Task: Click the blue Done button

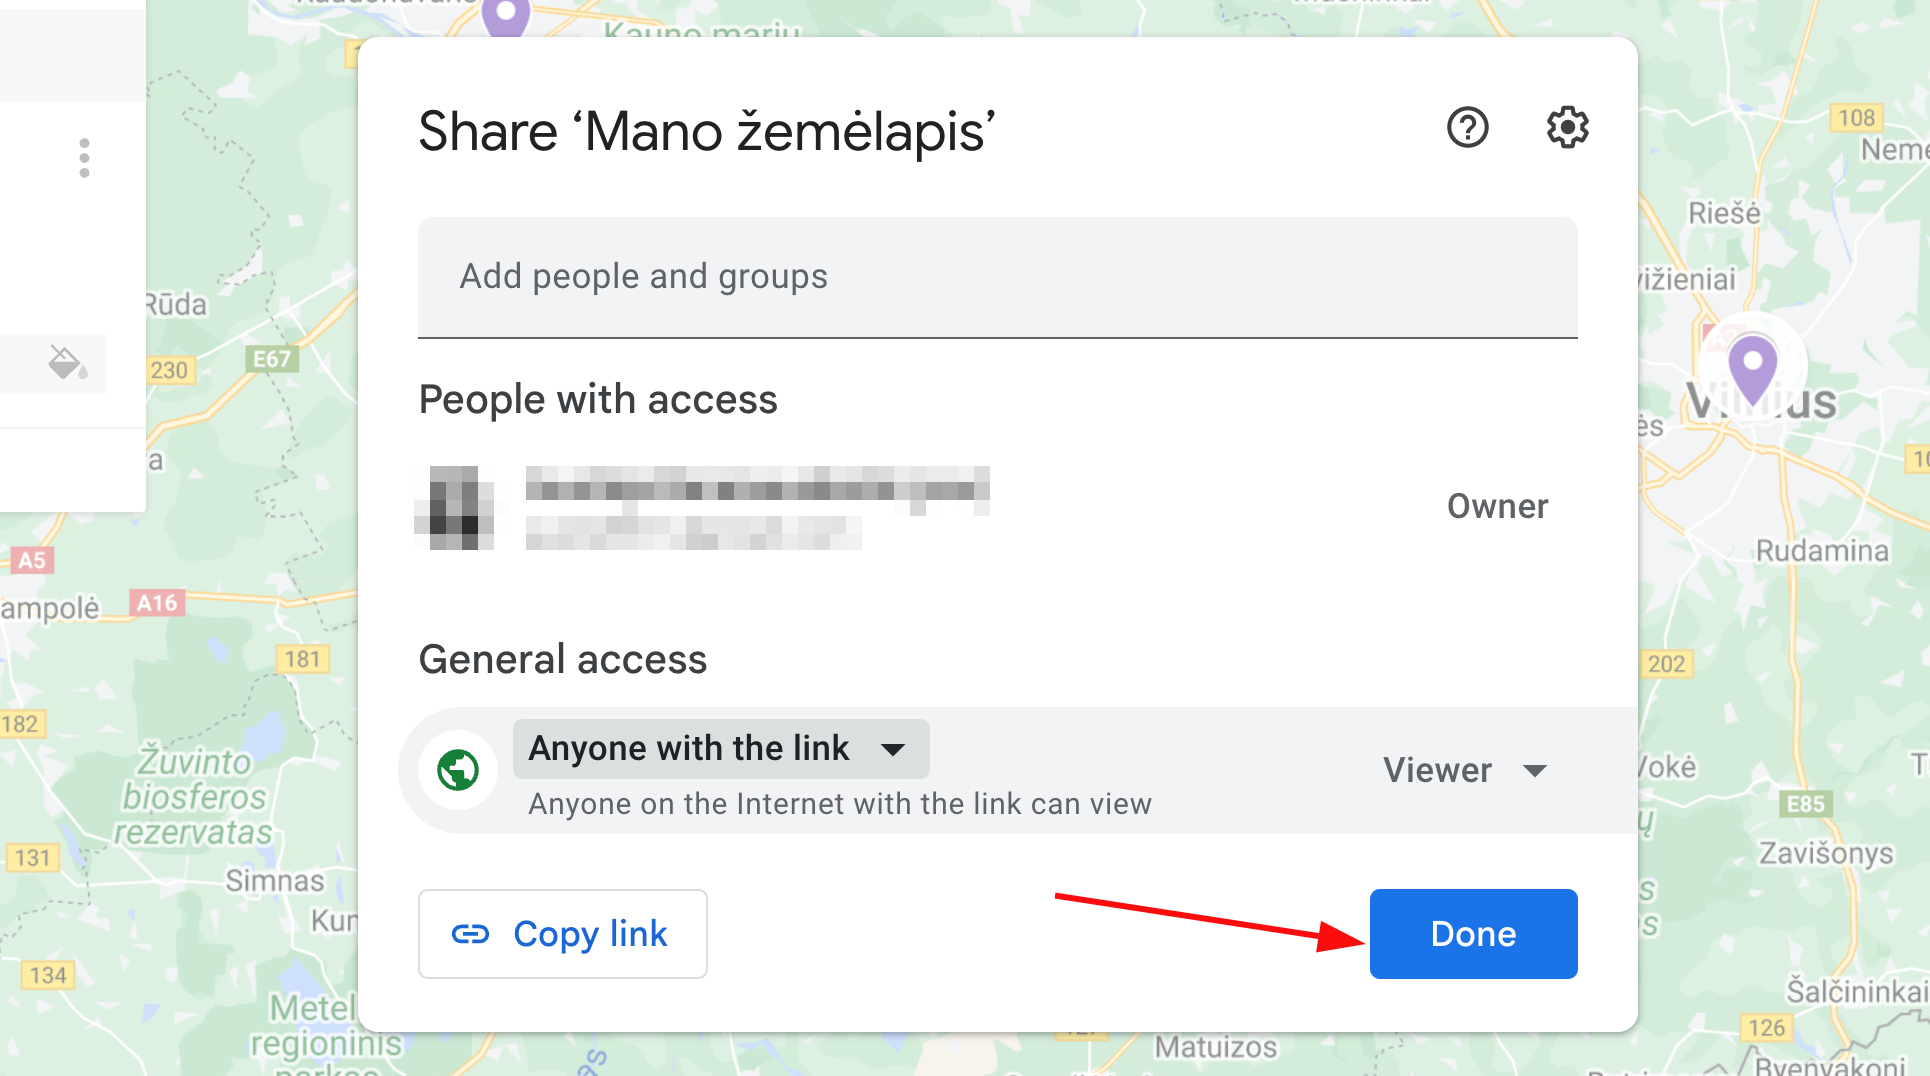Action: pos(1473,934)
